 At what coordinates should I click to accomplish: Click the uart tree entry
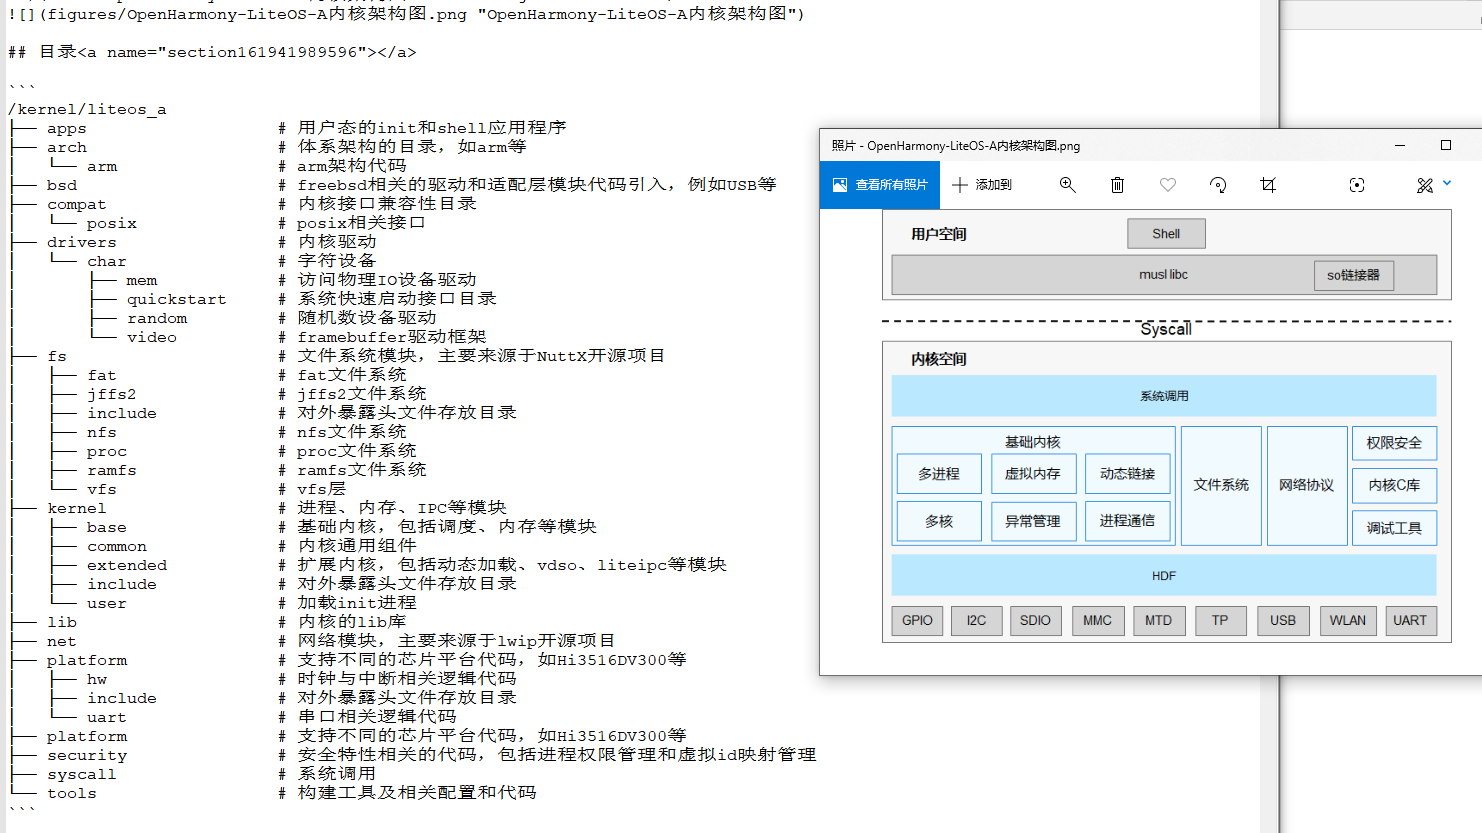pyautogui.click(x=107, y=718)
